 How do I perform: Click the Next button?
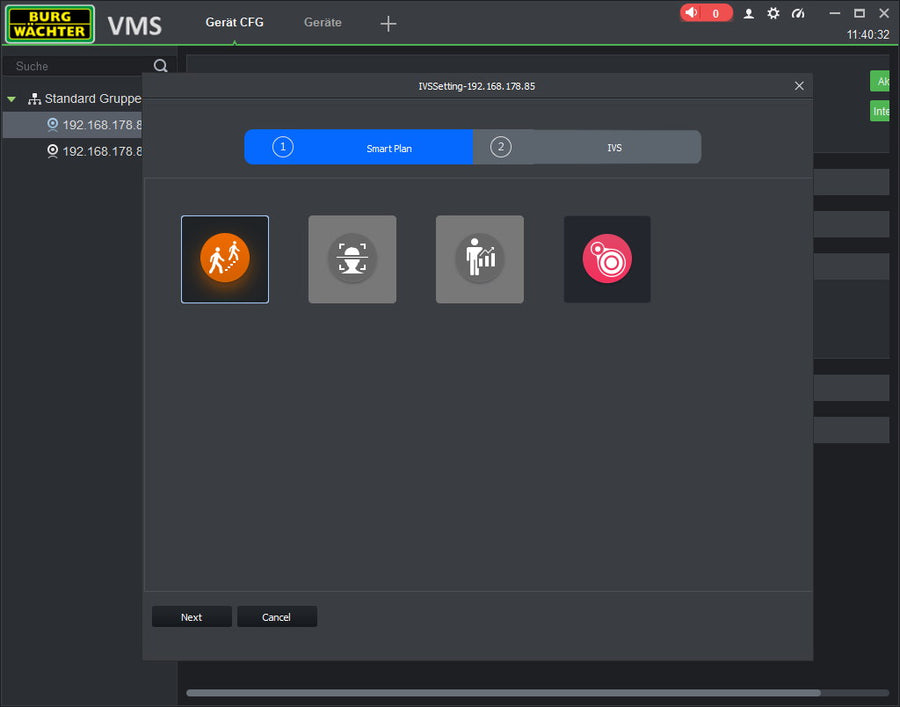191,617
